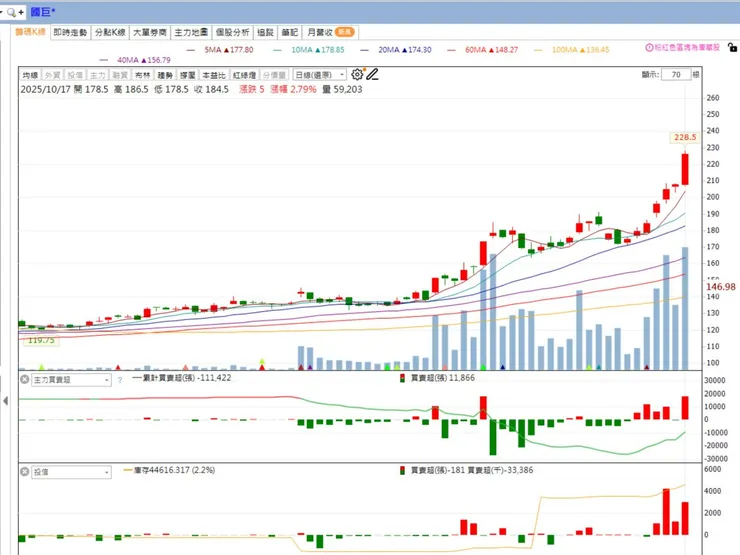This screenshot has width=740, height=555.
Task: Toggle the 本益比 button
Action: pyautogui.click(x=214, y=75)
